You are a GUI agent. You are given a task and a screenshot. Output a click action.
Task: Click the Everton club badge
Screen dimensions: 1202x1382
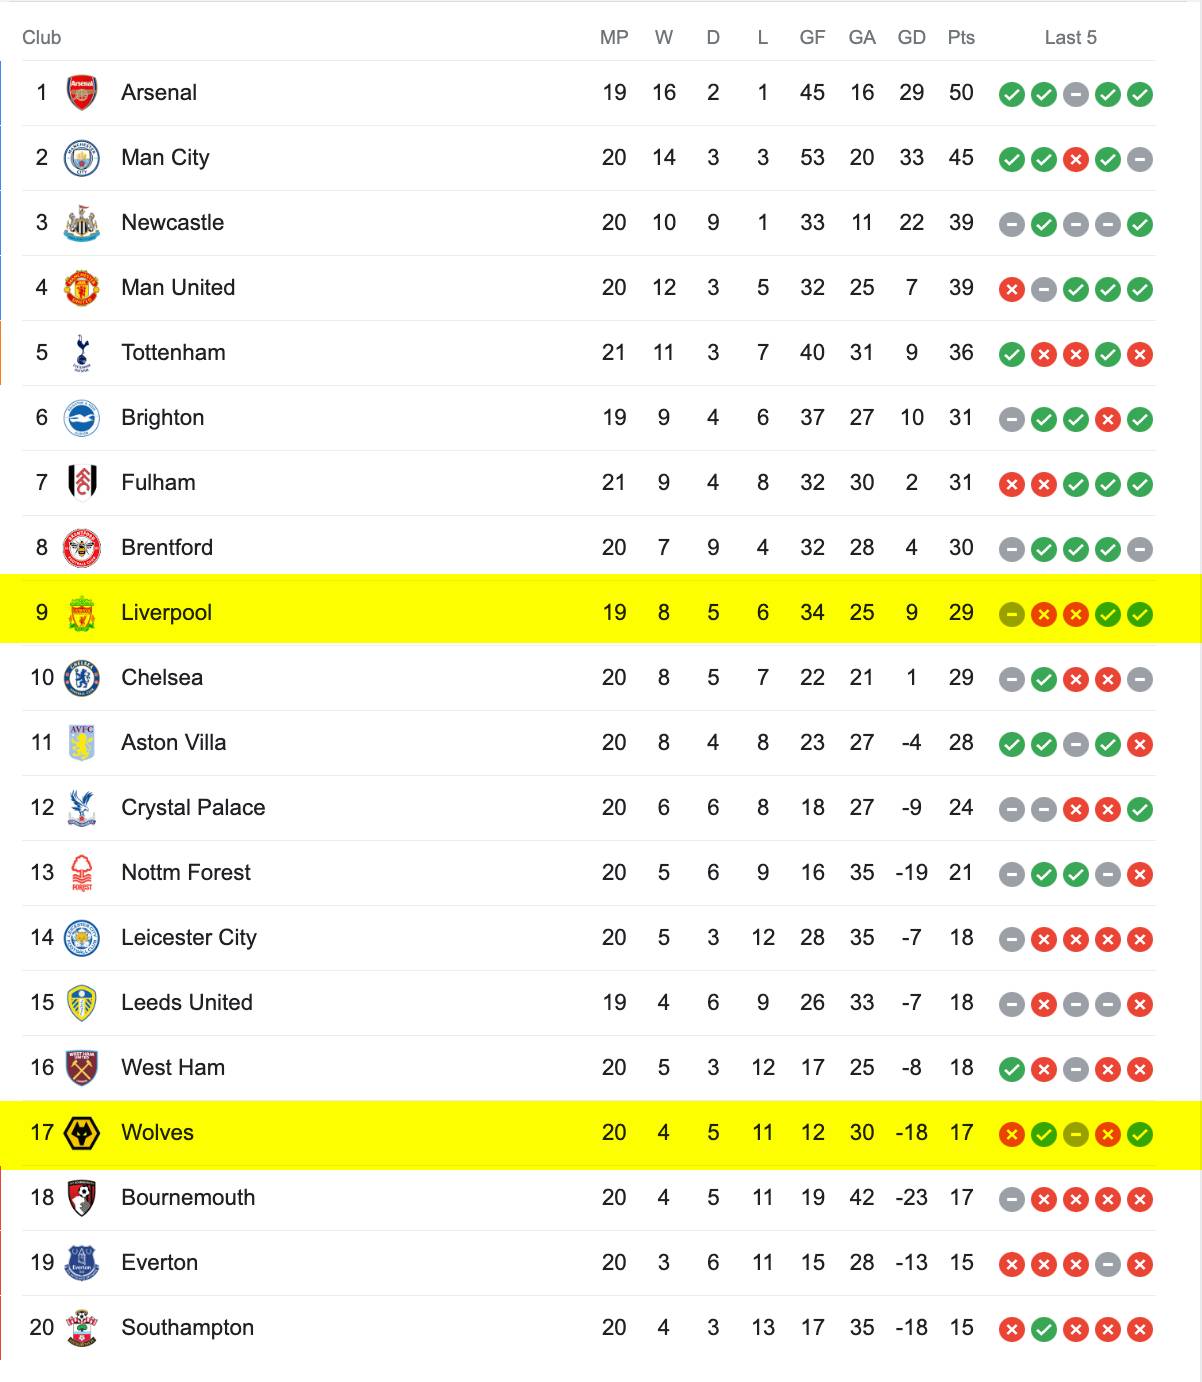pos(82,1263)
